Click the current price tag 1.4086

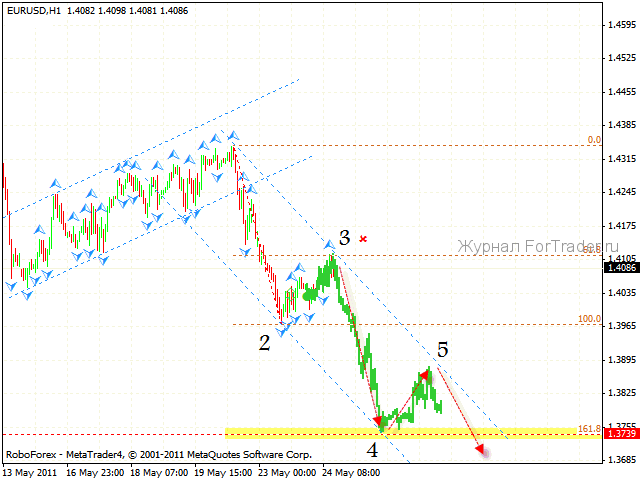tap(621, 267)
